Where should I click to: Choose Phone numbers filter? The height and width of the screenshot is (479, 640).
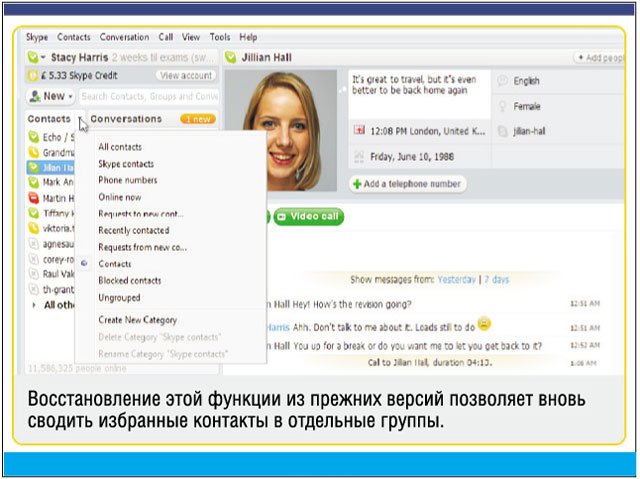[128, 180]
